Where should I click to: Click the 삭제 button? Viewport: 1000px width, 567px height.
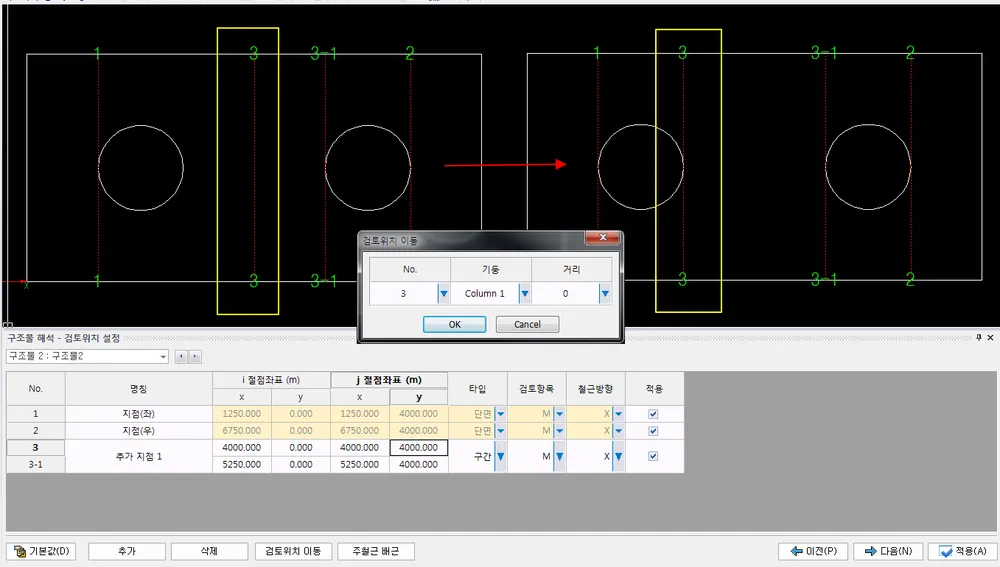pos(209,551)
